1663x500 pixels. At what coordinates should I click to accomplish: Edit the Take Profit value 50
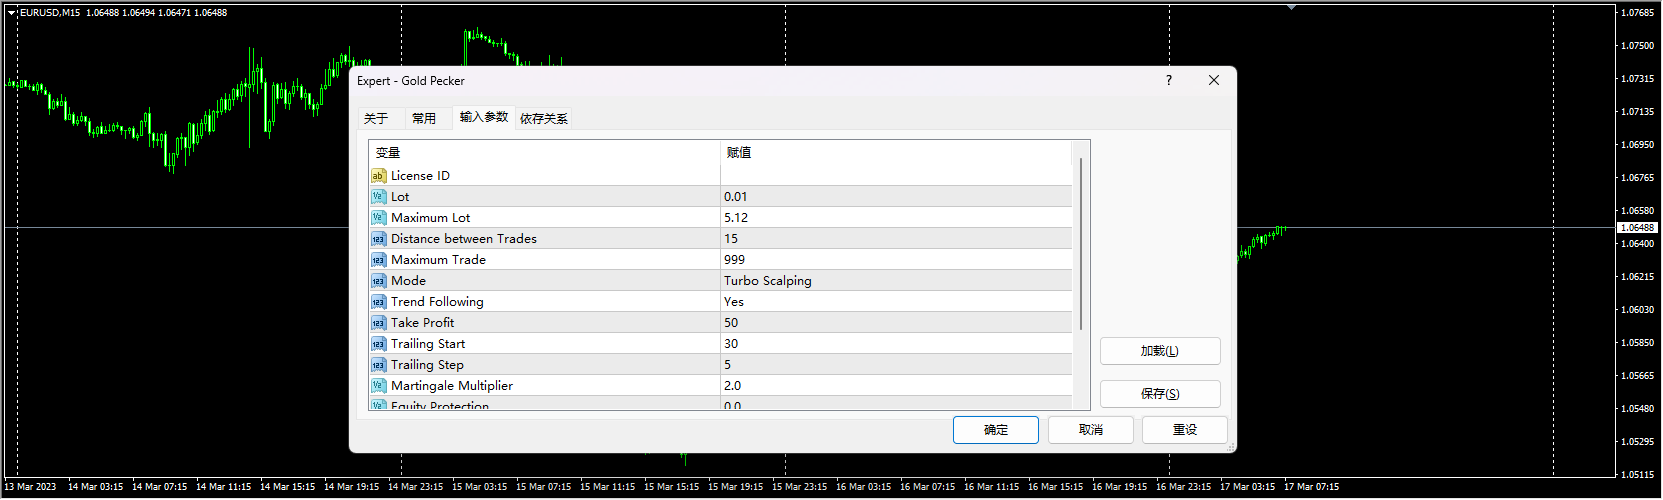pyautogui.click(x=896, y=323)
